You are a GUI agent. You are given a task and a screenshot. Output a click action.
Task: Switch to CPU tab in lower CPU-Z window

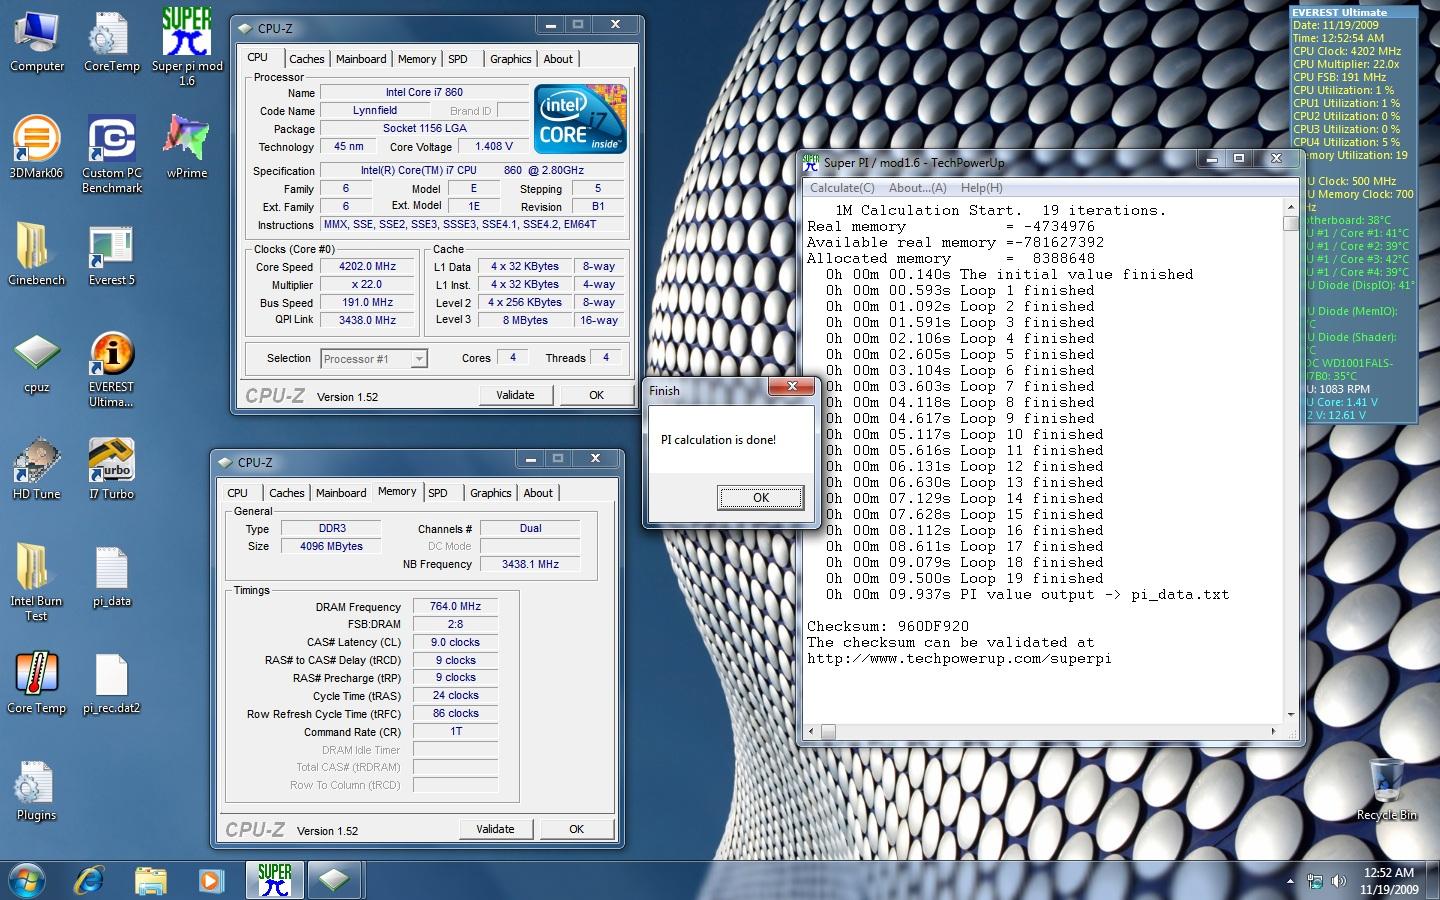tap(237, 493)
